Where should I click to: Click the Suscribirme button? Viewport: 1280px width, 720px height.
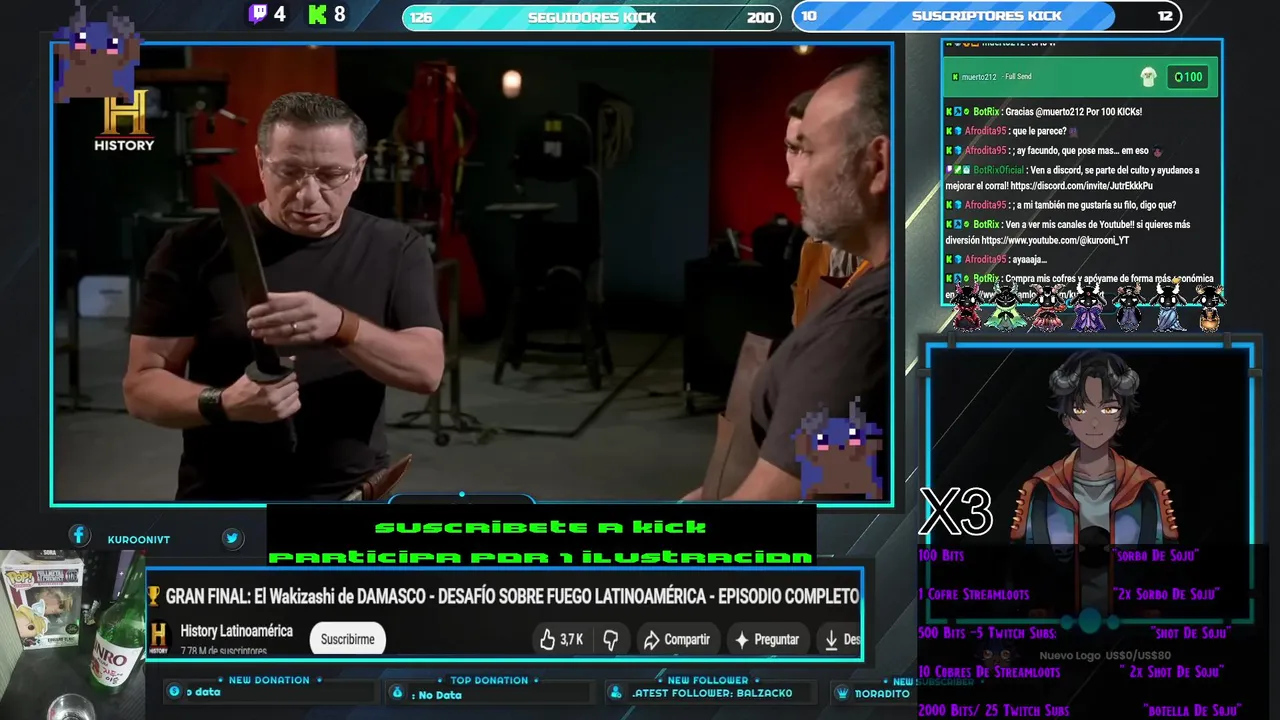[x=347, y=639]
